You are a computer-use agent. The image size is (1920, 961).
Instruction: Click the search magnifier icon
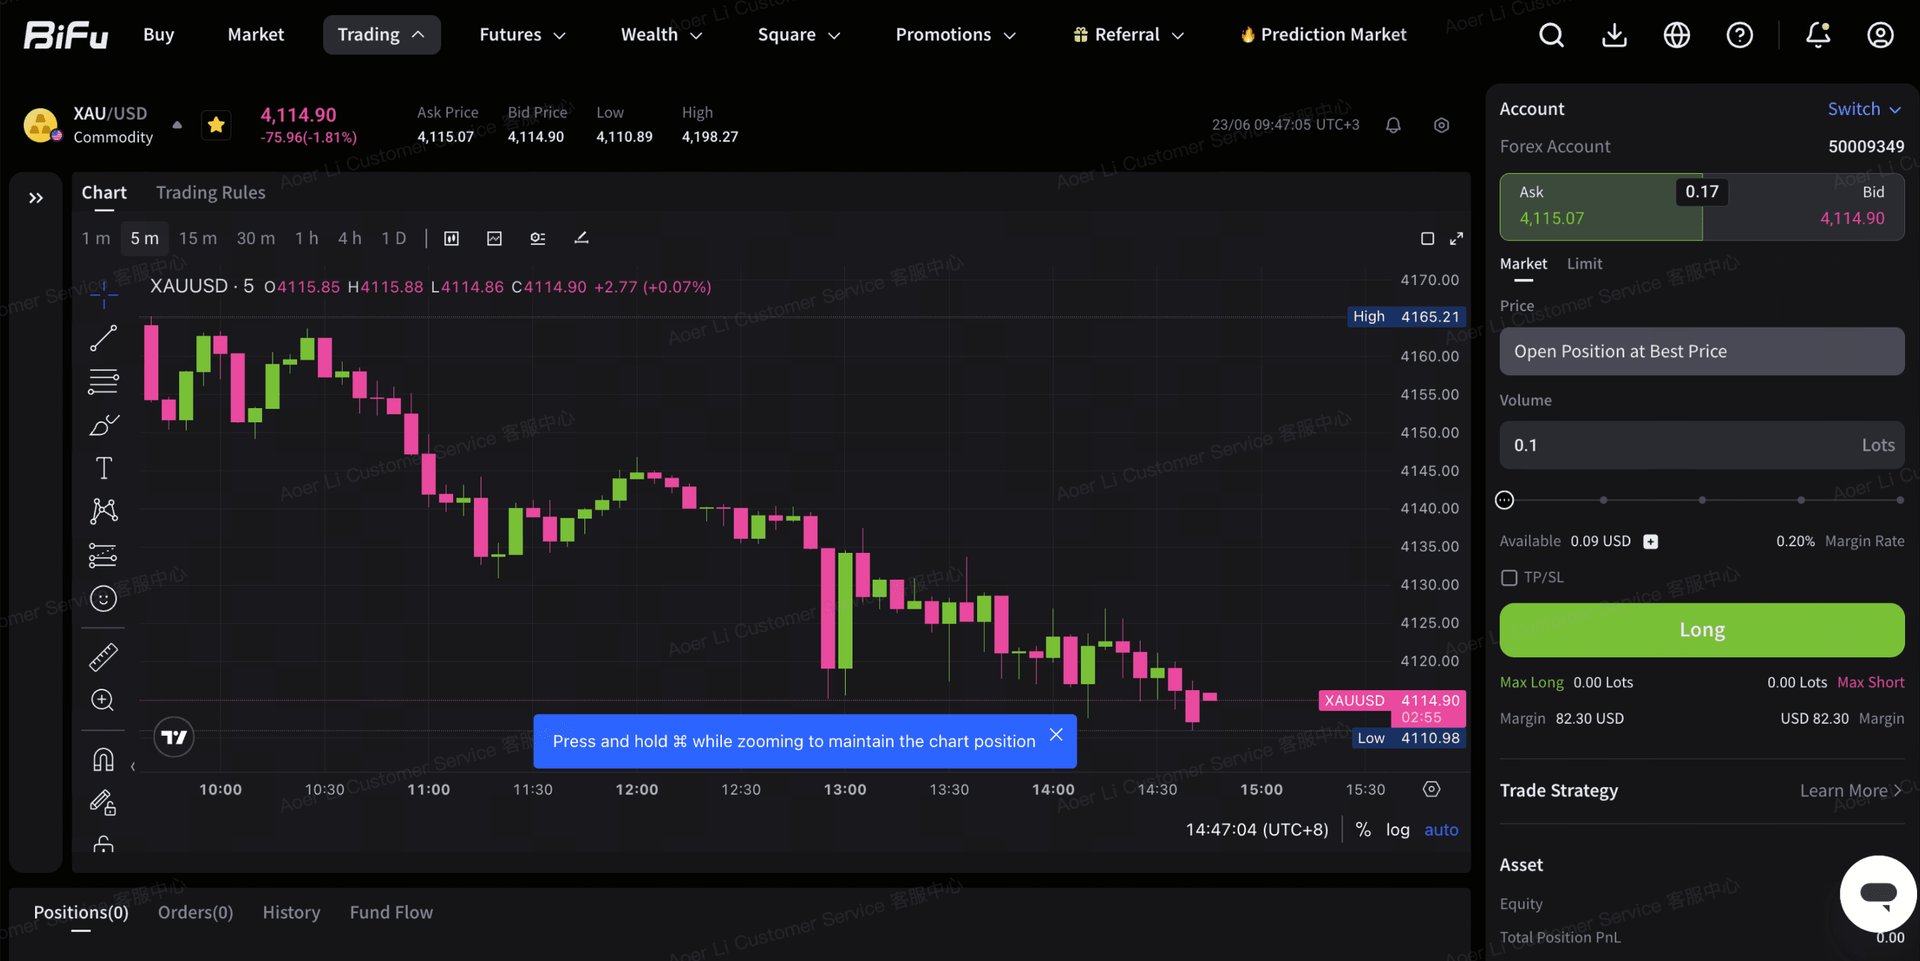pos(1551,35)
